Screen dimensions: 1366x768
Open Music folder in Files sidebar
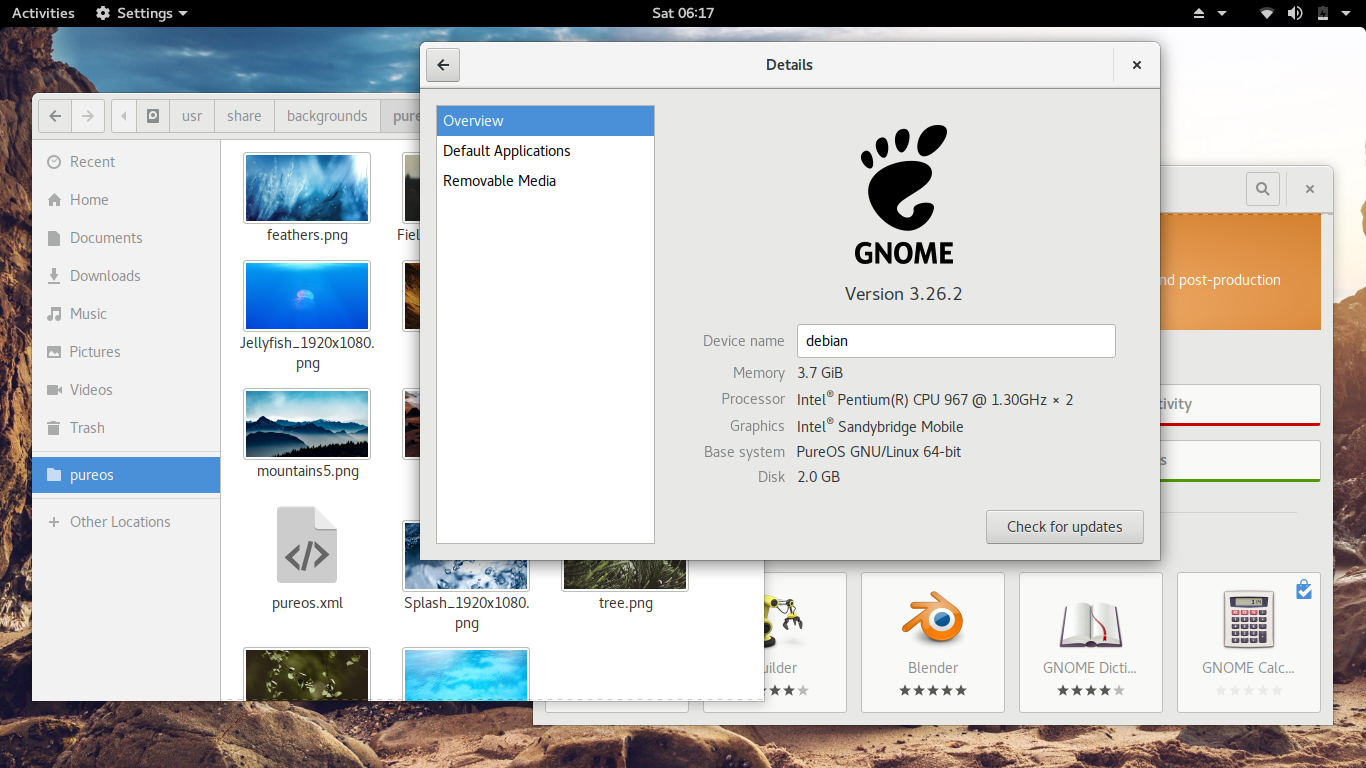pyautogui.click(x=126, y=314)
